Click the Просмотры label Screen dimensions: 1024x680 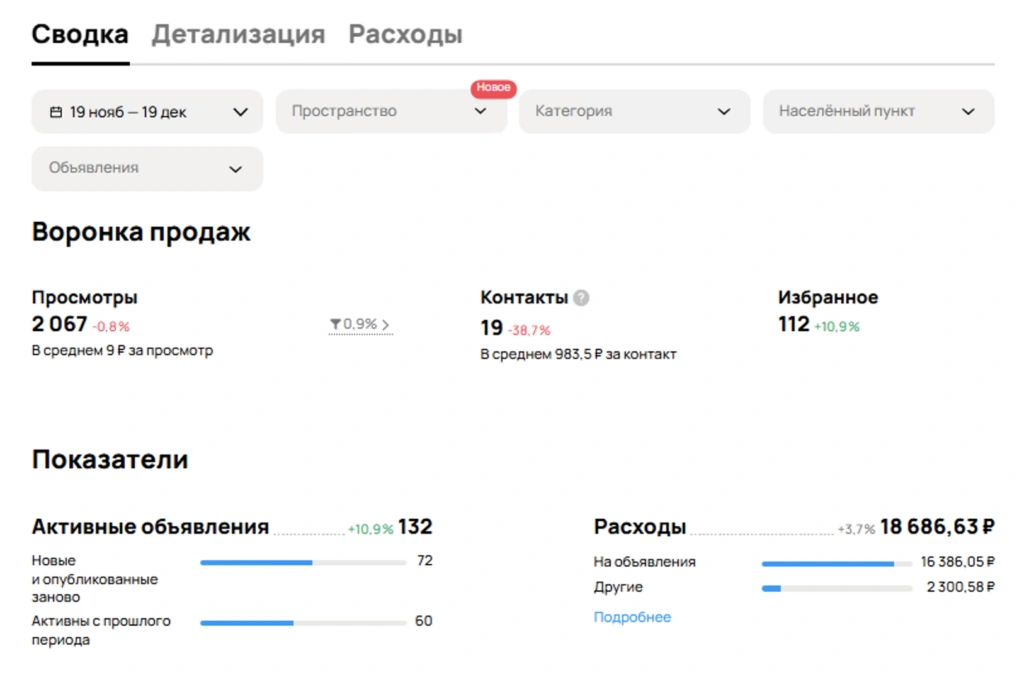point(84,297)
